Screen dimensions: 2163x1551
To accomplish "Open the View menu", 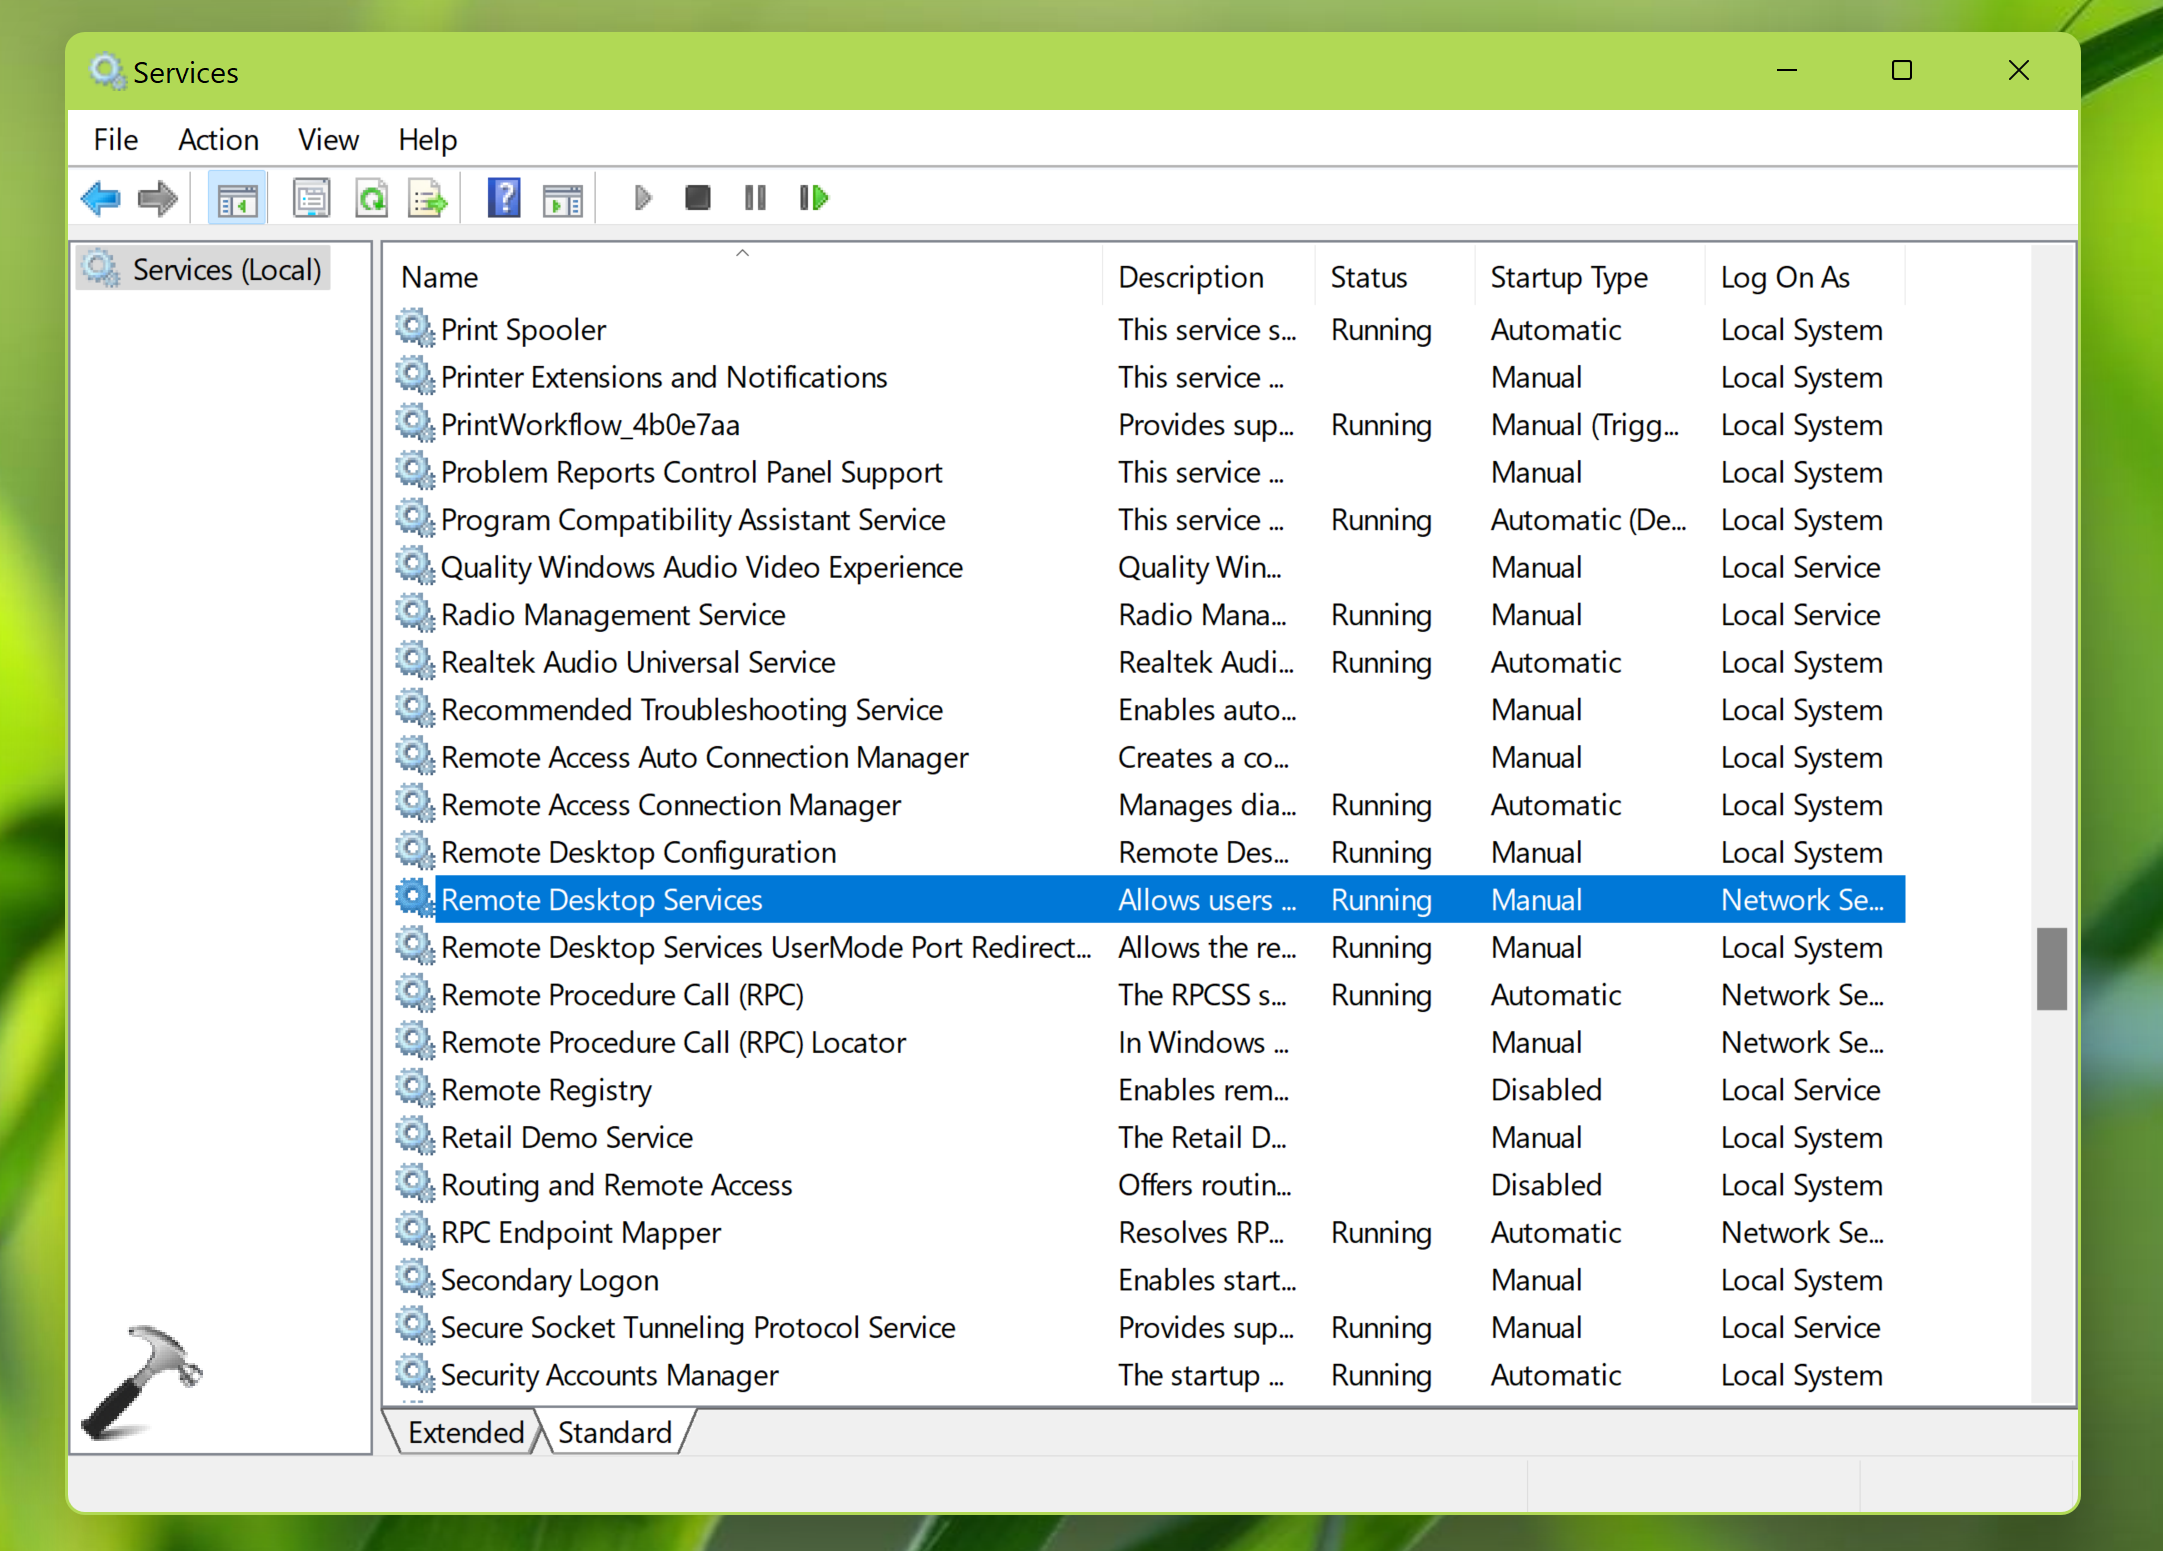I will pyautogui.click(x=328, y=139).
